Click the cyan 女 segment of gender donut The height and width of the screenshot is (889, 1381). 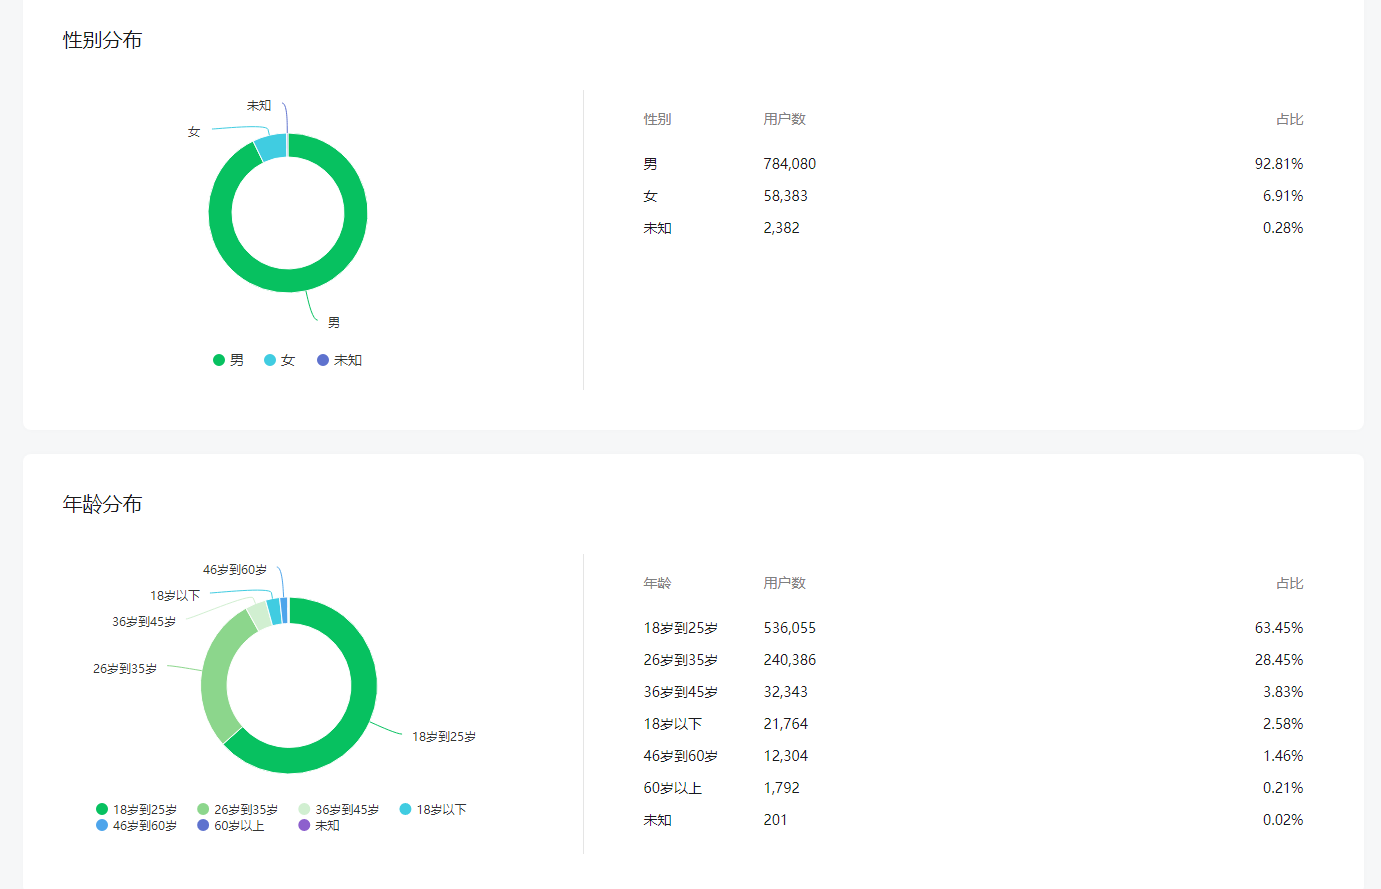[x=270, y=147]
